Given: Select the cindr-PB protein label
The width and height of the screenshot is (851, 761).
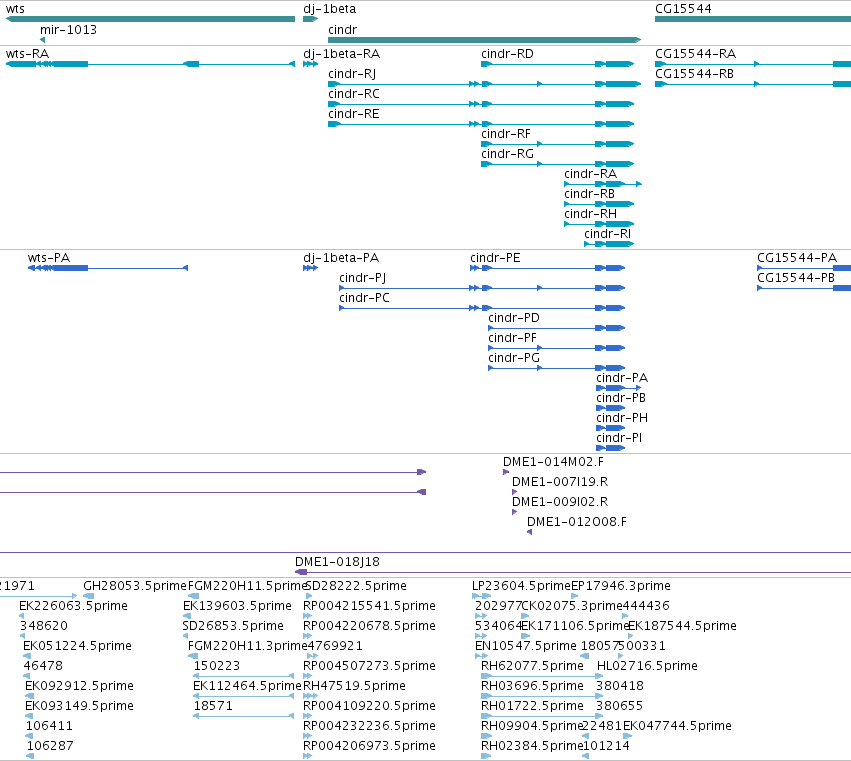Looking at the screenshot, I should [620, 398].
